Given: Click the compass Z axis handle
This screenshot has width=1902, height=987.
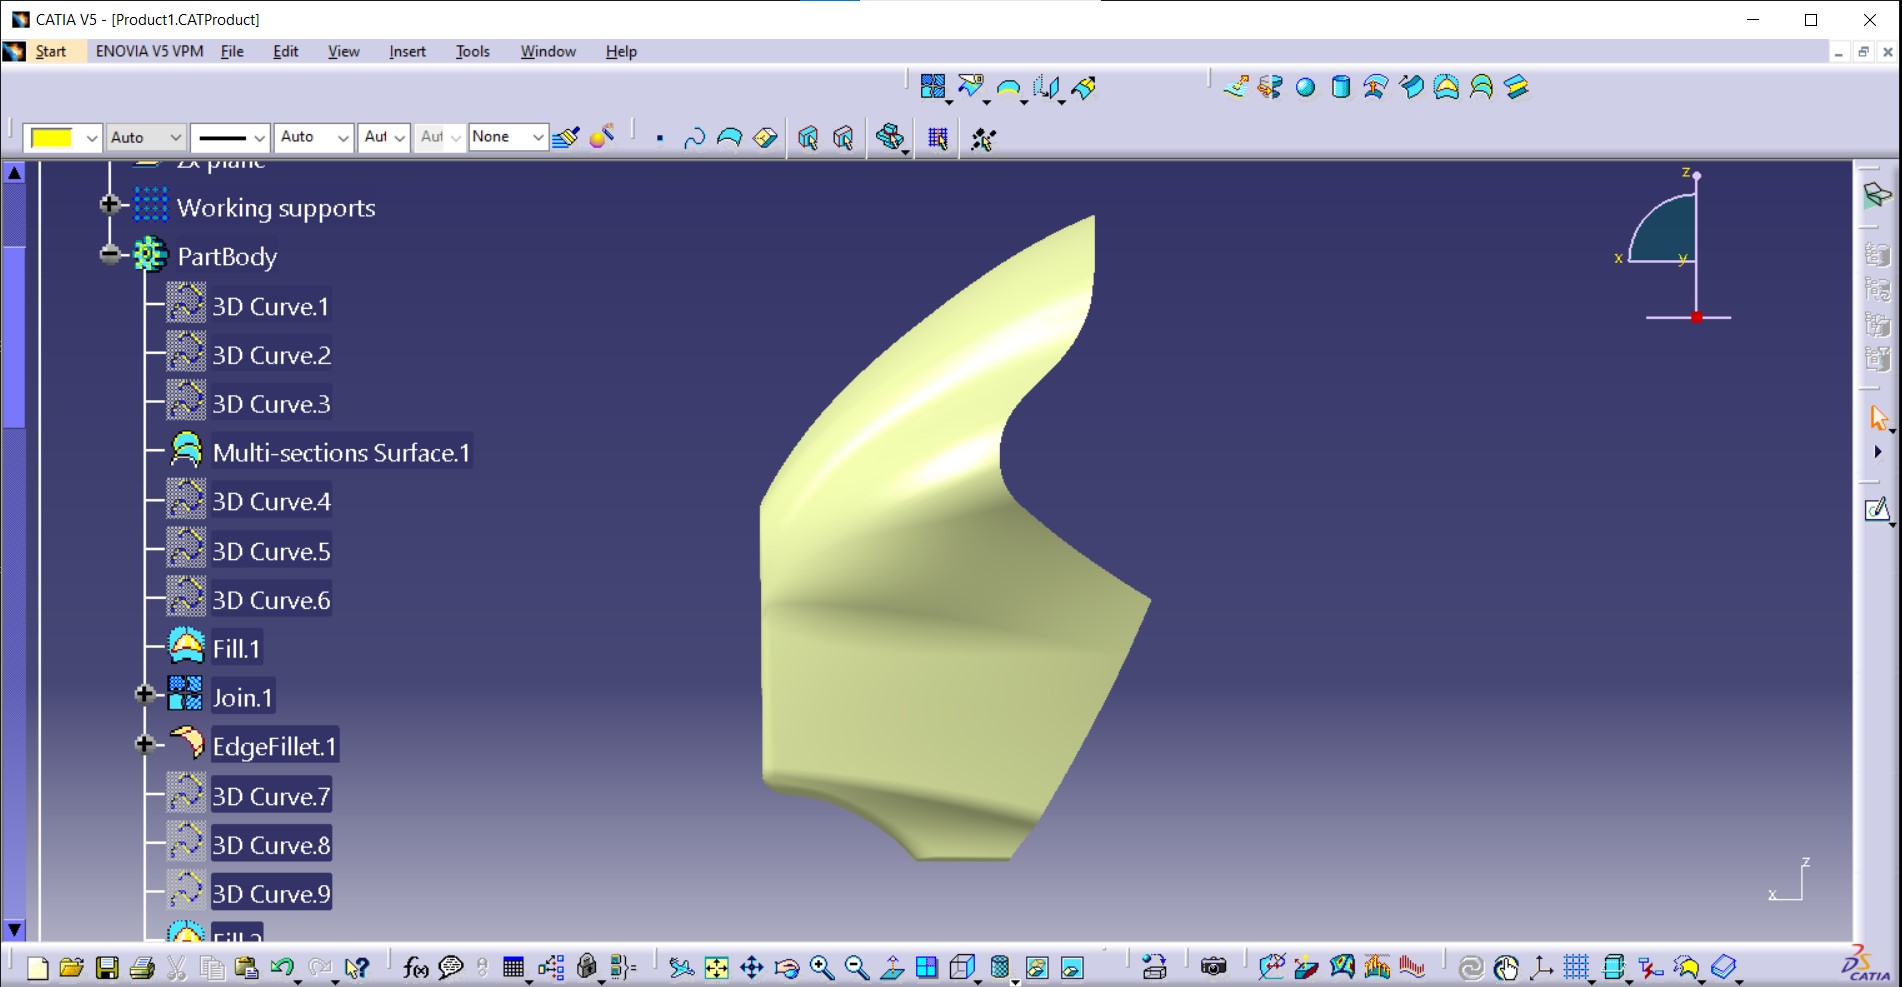Looking at the screenshot, I should (1696, 175).
